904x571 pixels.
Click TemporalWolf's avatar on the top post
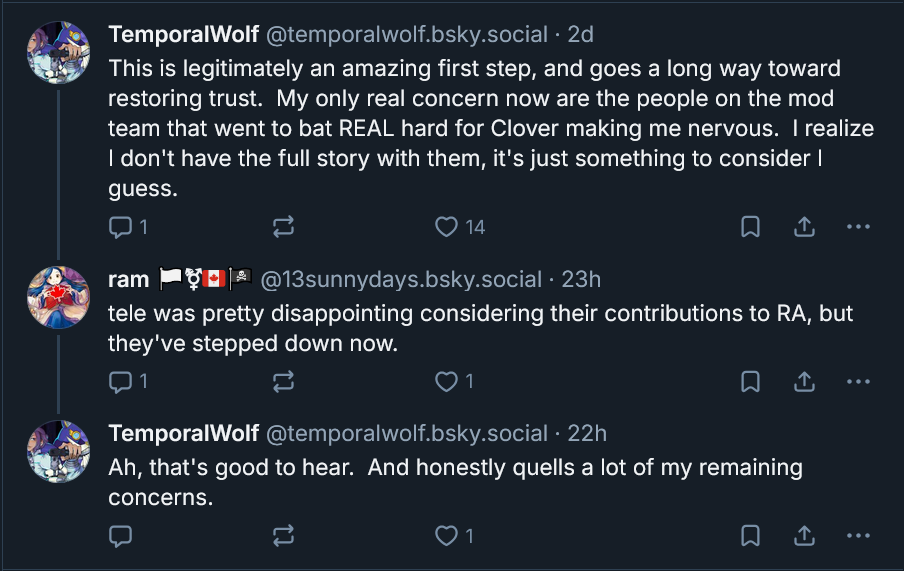pos(58,52)
